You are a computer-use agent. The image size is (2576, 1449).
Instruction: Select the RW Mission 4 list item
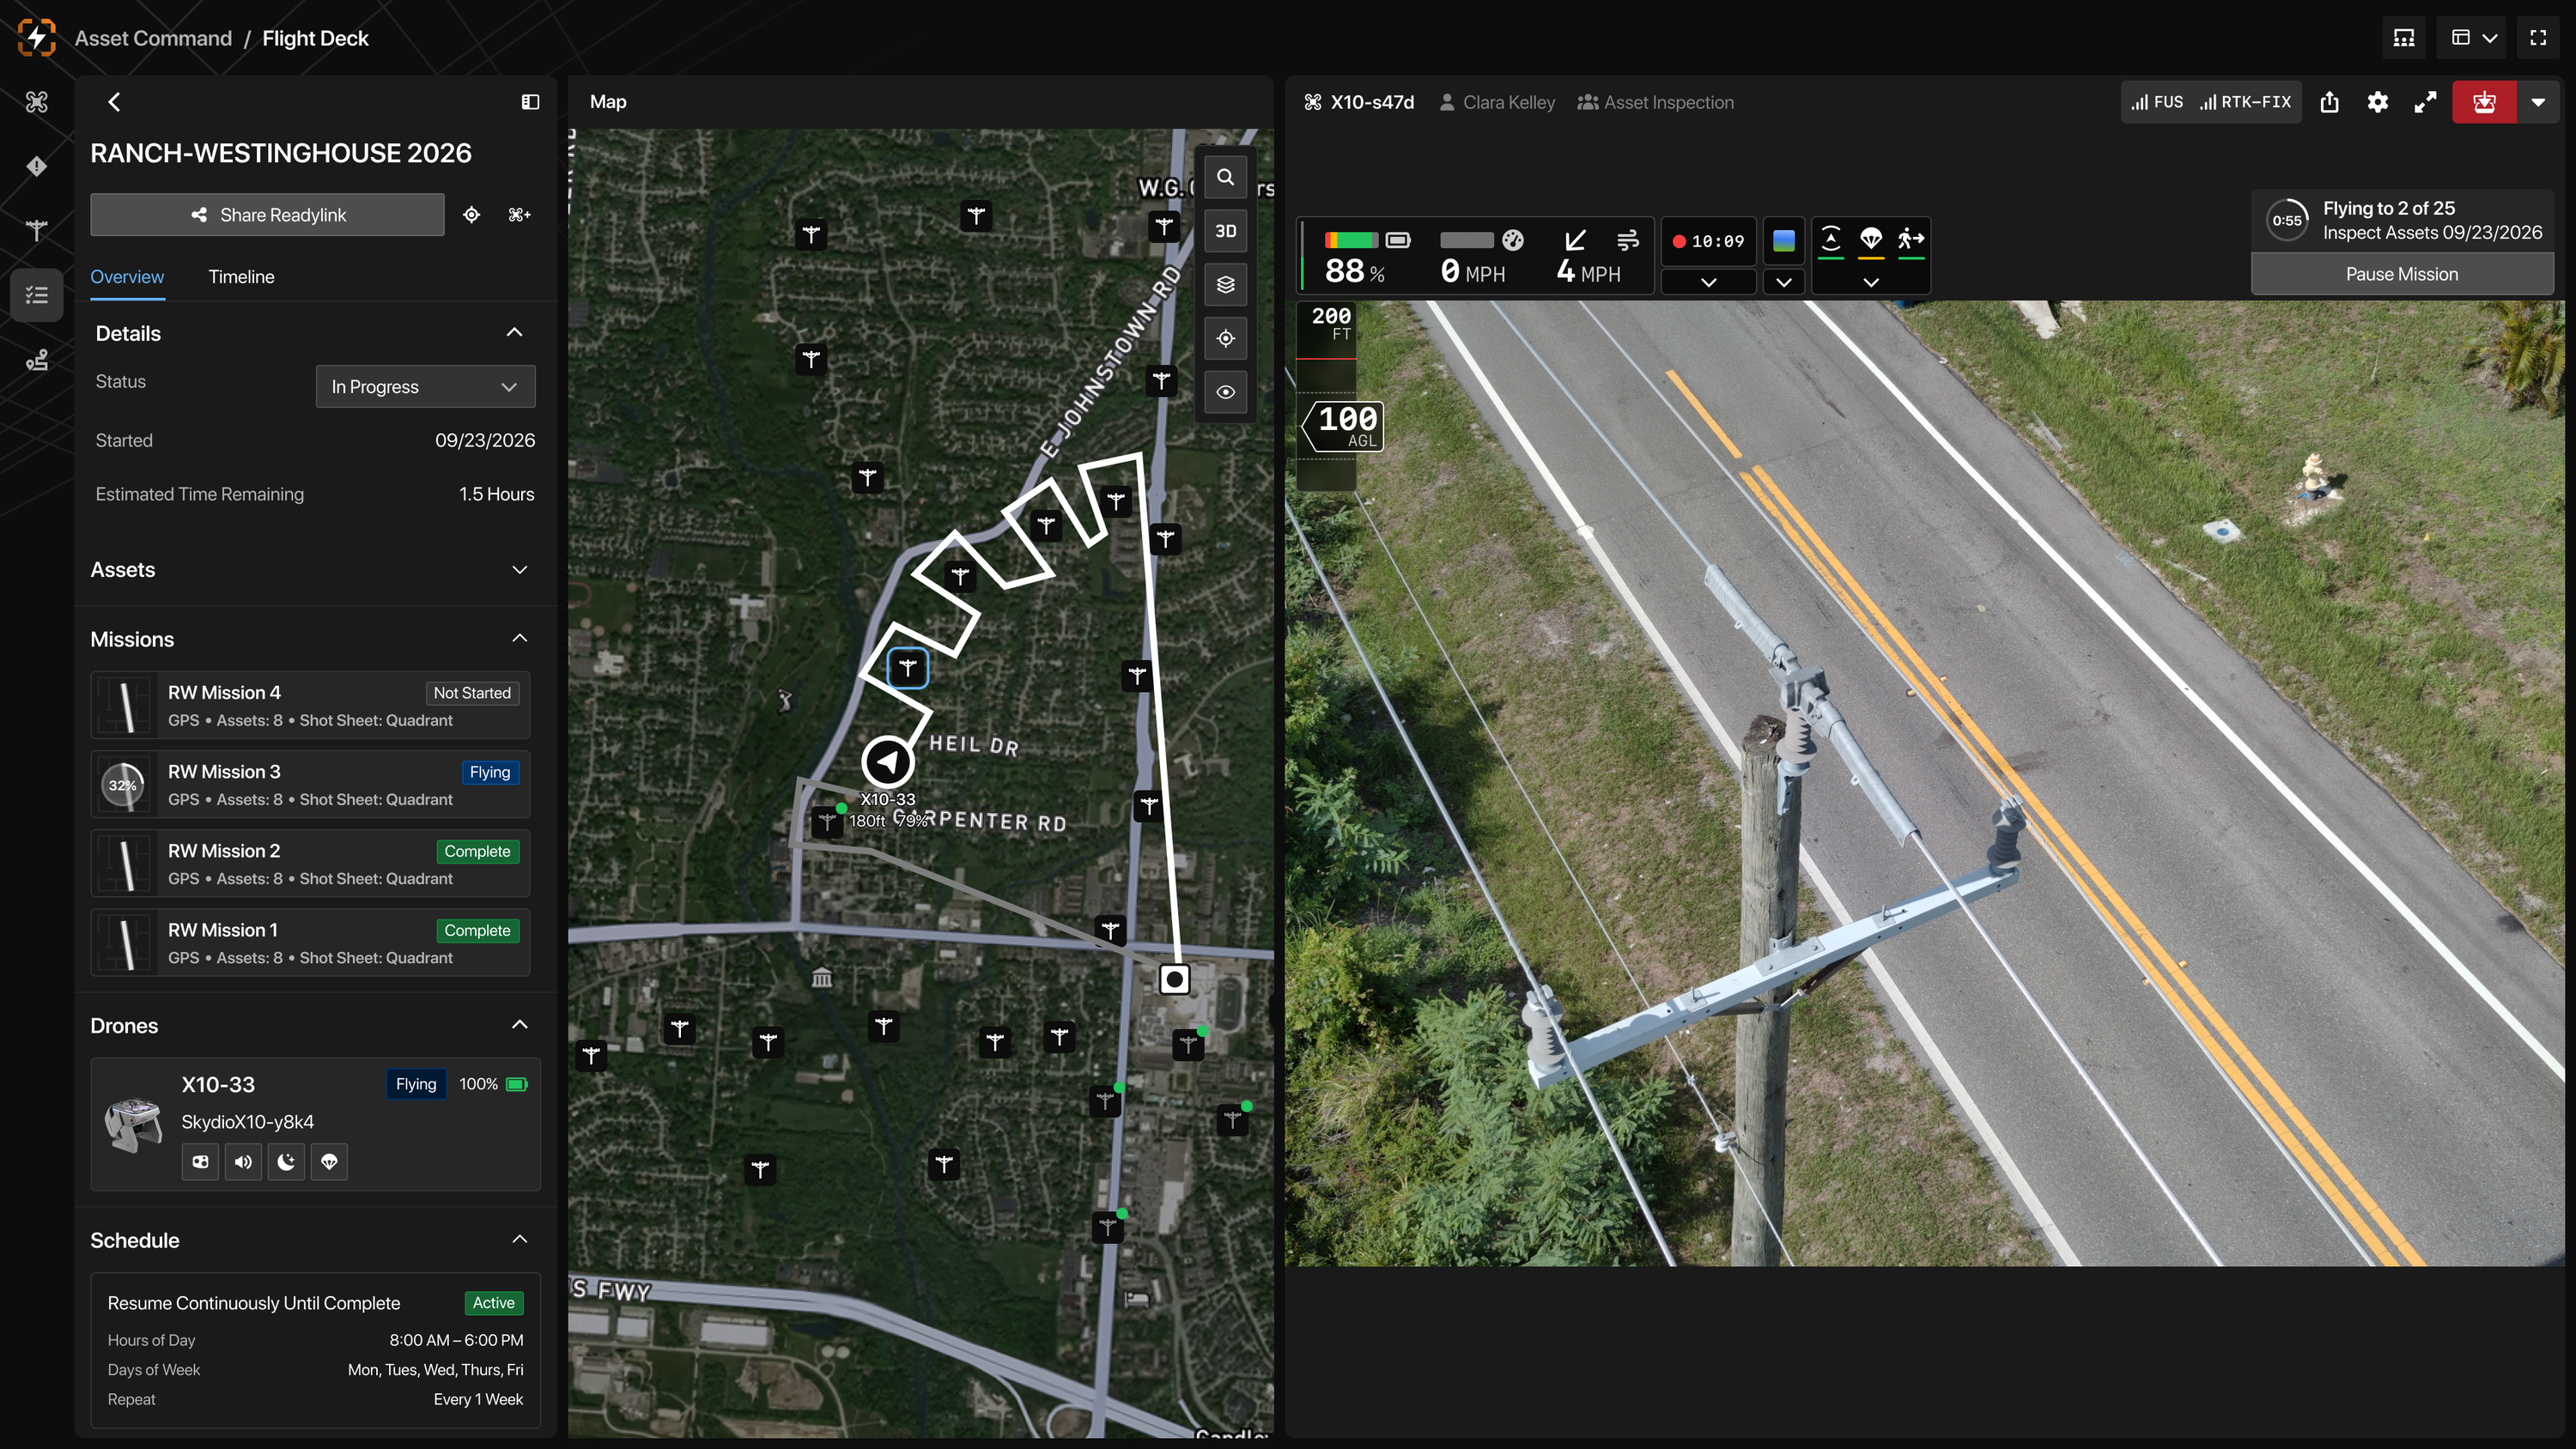click(x=310, y=705)
